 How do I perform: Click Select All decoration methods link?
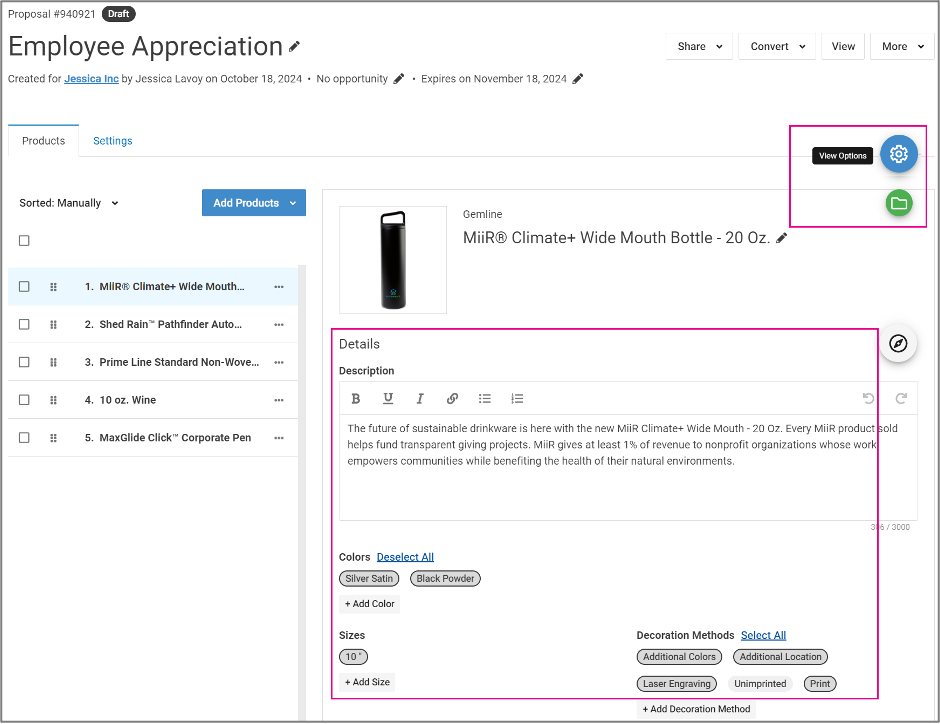pos(763,635)
